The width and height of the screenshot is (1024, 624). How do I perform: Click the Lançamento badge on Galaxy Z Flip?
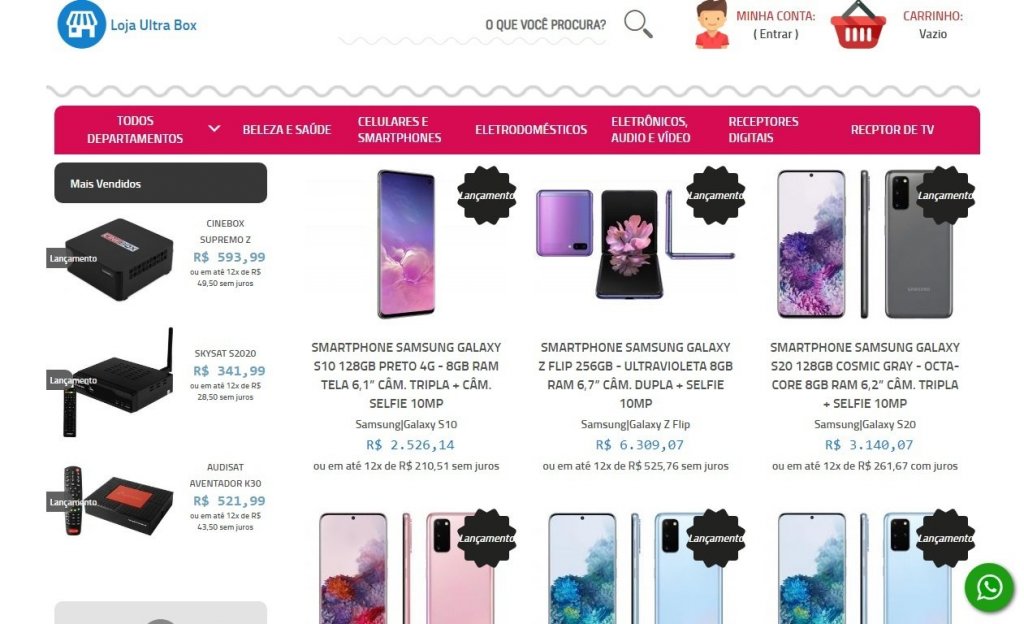(716, 195)
